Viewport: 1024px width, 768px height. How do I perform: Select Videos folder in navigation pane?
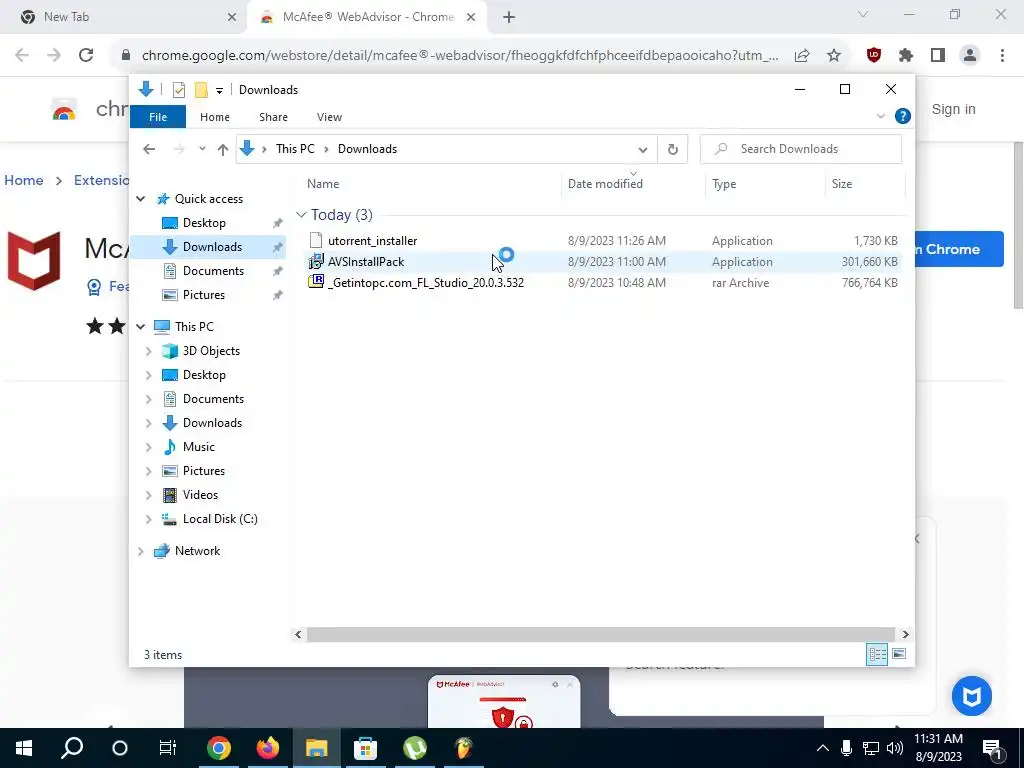point(200,495)
